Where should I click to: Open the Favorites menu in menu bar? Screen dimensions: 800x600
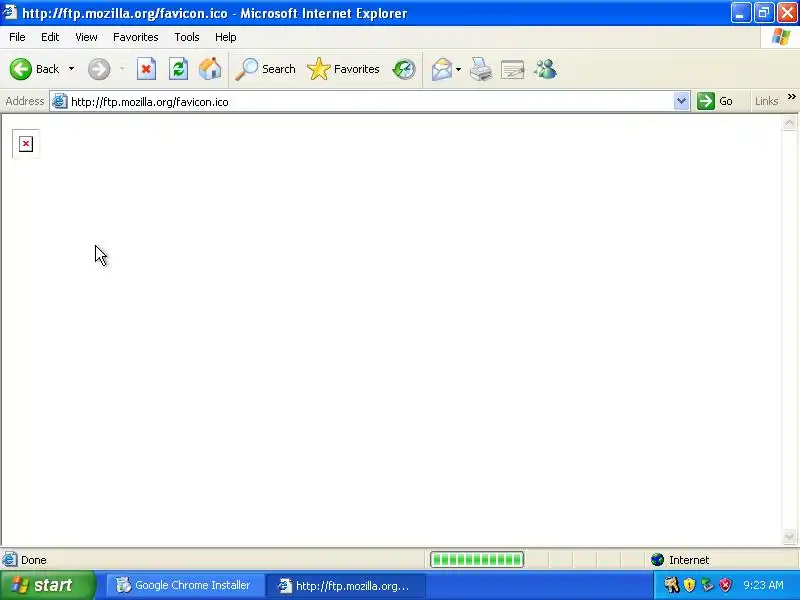pos(136,37)
